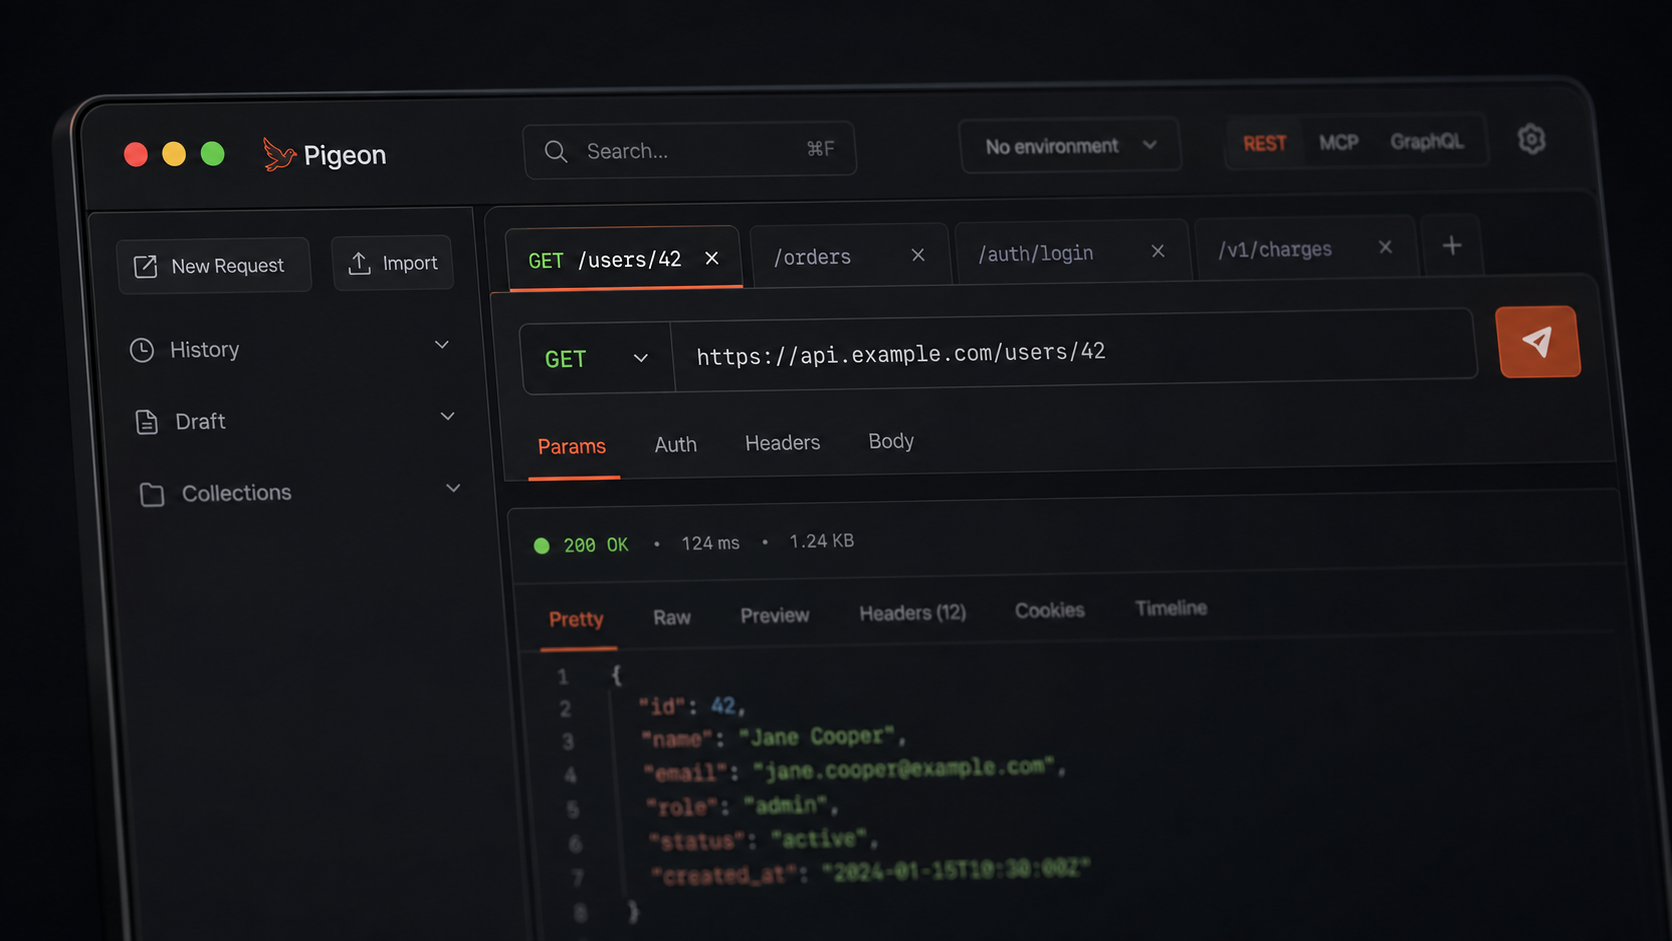Close the /auth/login tab
This screenshot has height=941, width=1672.
coord(1157,251)
